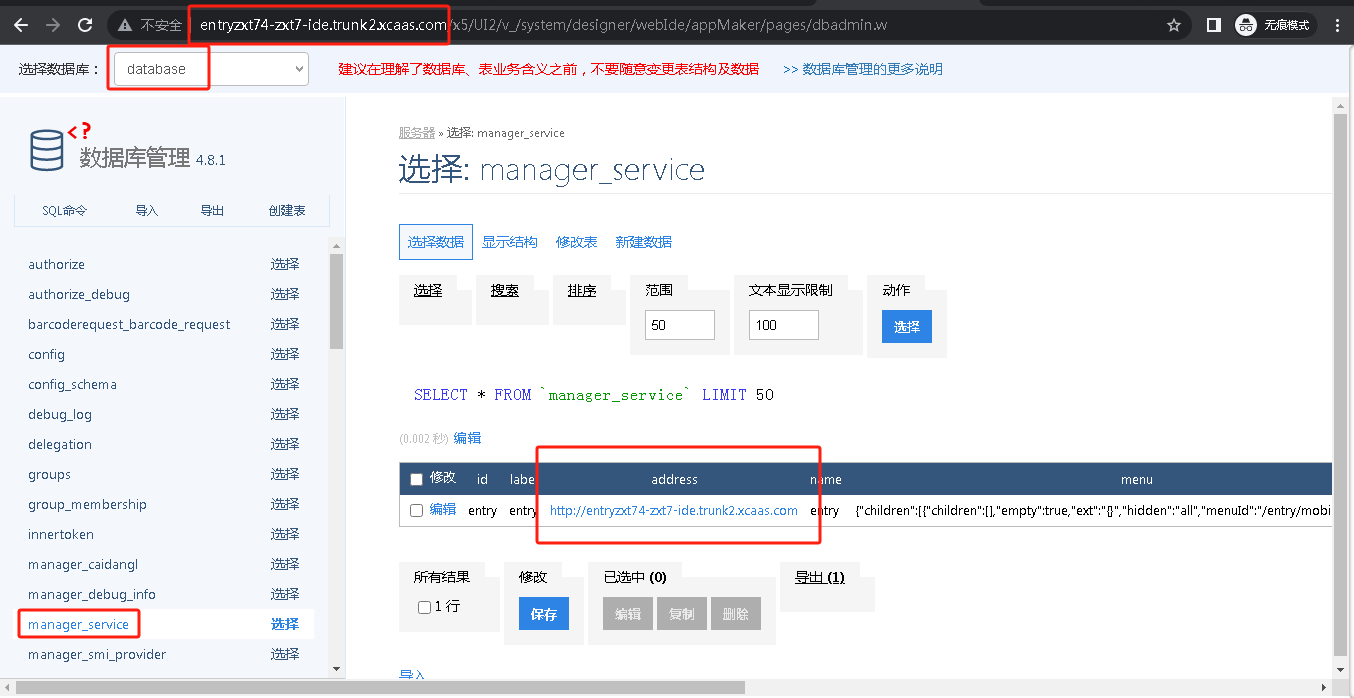The width and height of the screenshot is (1354, 698).
Task: Bookmark this page with star icon
Action: coord(1174,25)
